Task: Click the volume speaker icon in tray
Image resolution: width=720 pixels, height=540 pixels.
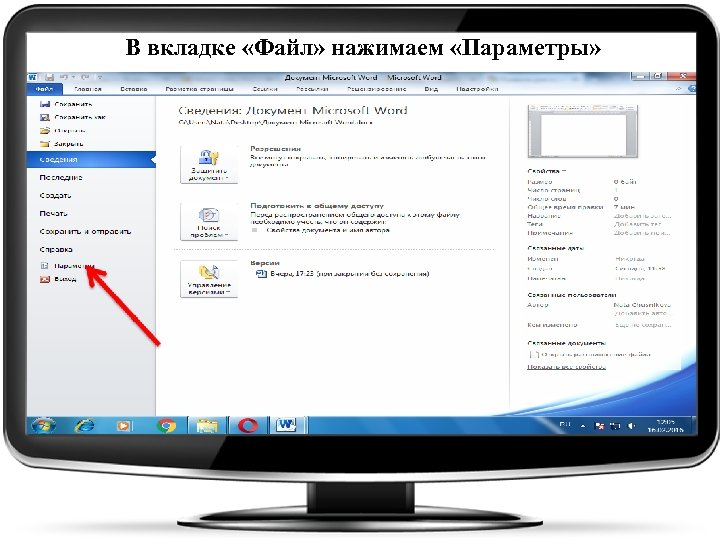Action: 632,426
